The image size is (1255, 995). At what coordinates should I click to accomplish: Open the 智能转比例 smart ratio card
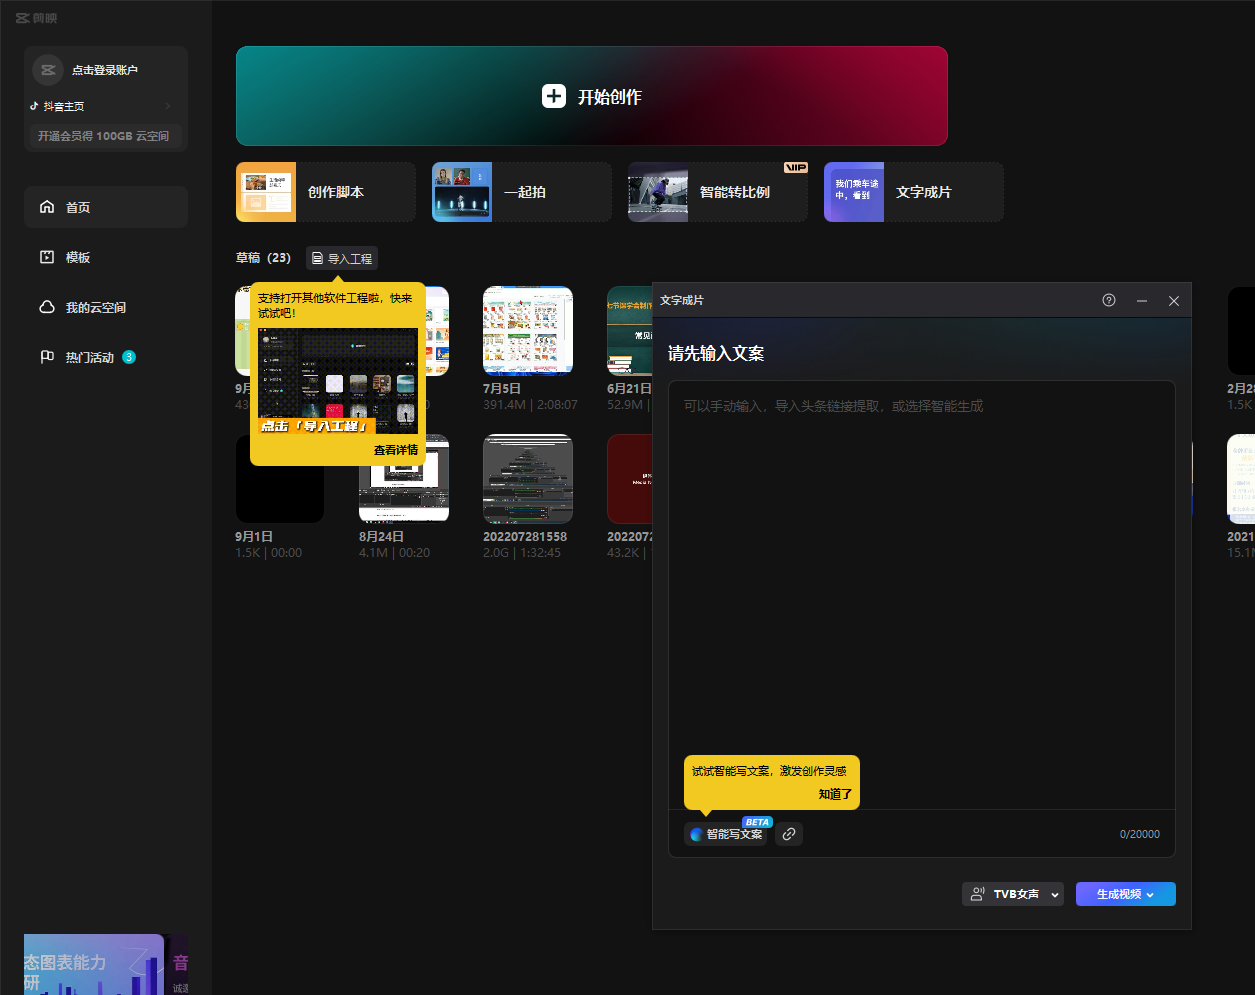tap(717, 192)
